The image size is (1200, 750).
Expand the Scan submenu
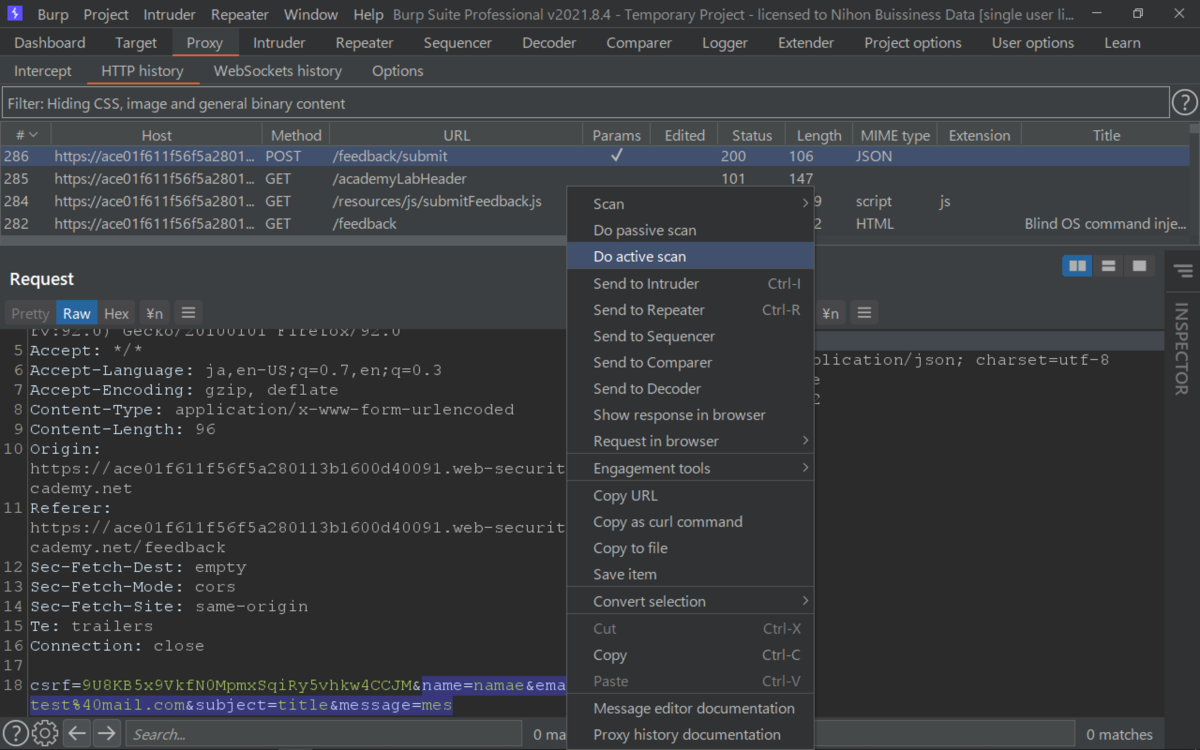690,204
